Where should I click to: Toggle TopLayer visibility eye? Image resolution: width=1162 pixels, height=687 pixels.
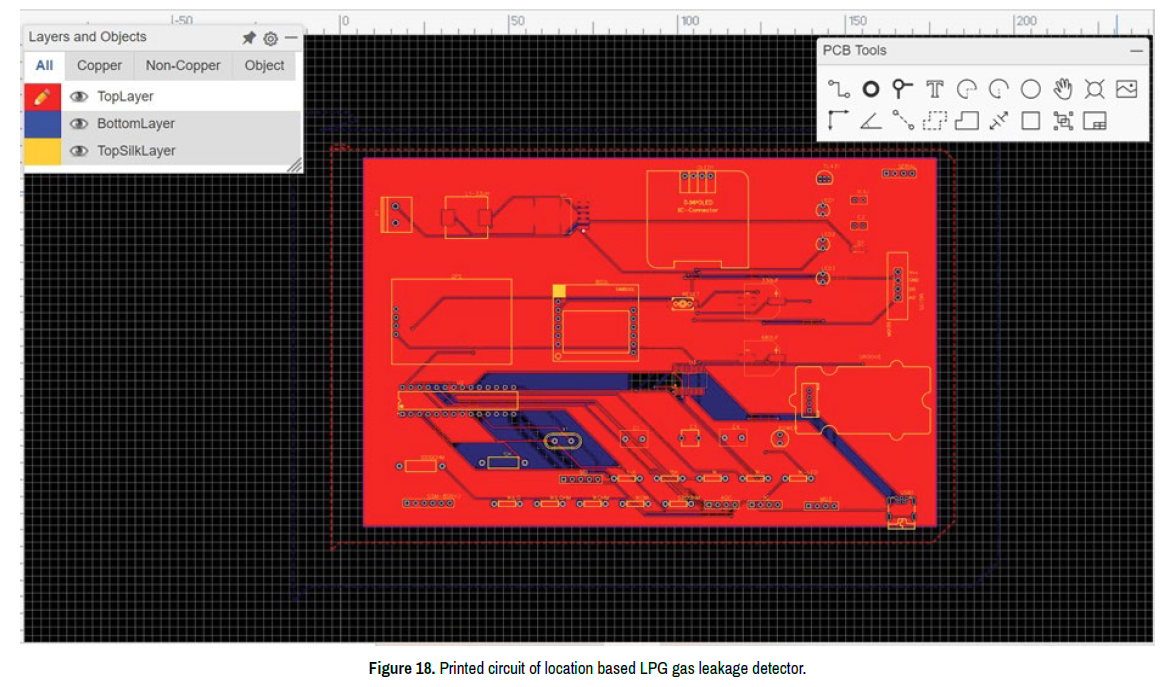tap(79, 97)
